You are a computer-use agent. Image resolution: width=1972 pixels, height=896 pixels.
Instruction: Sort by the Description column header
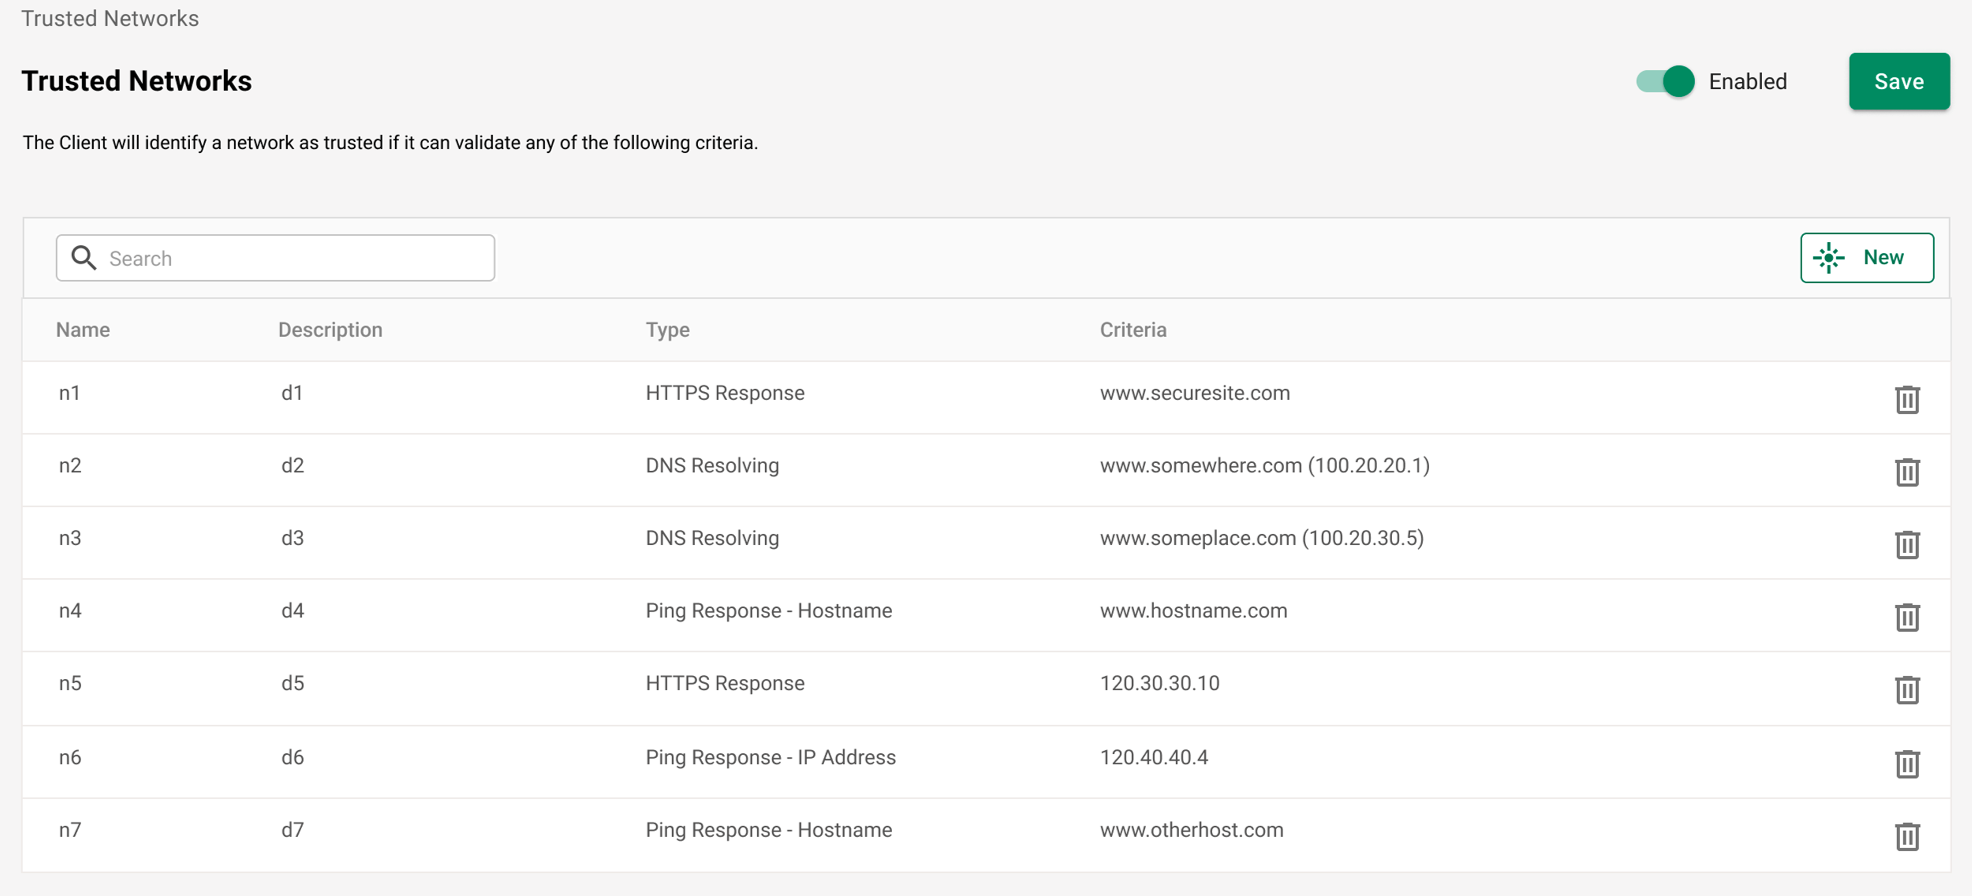[330, 330]
